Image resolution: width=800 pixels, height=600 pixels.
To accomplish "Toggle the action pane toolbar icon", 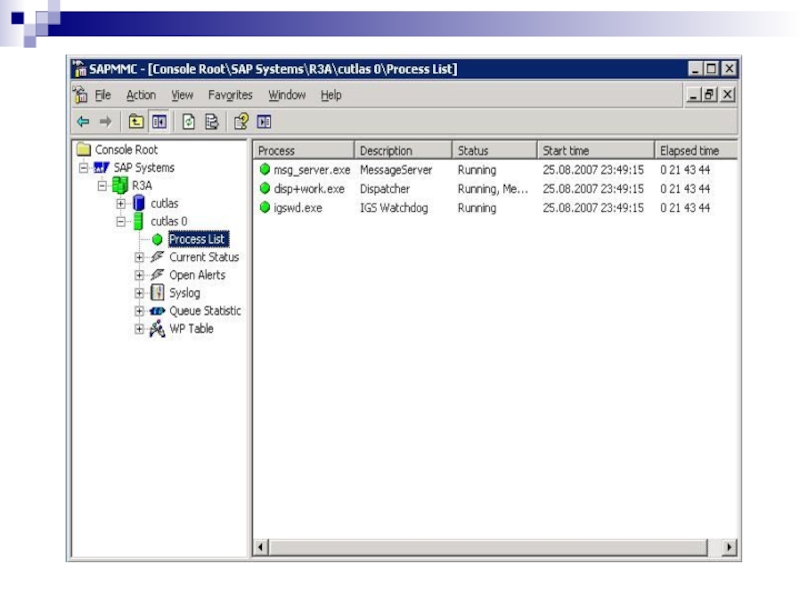I will tap(264, 121).
